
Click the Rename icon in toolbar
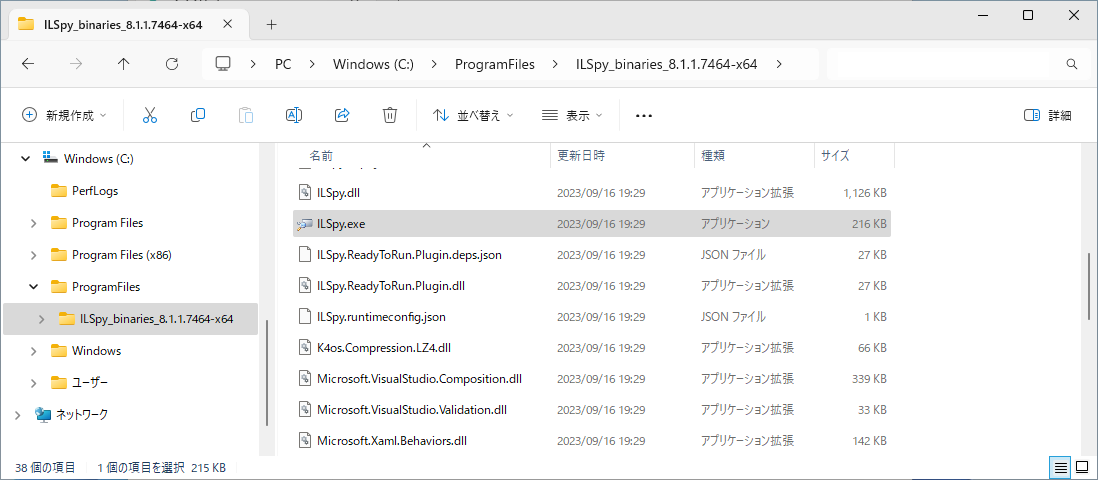(294, 116)
